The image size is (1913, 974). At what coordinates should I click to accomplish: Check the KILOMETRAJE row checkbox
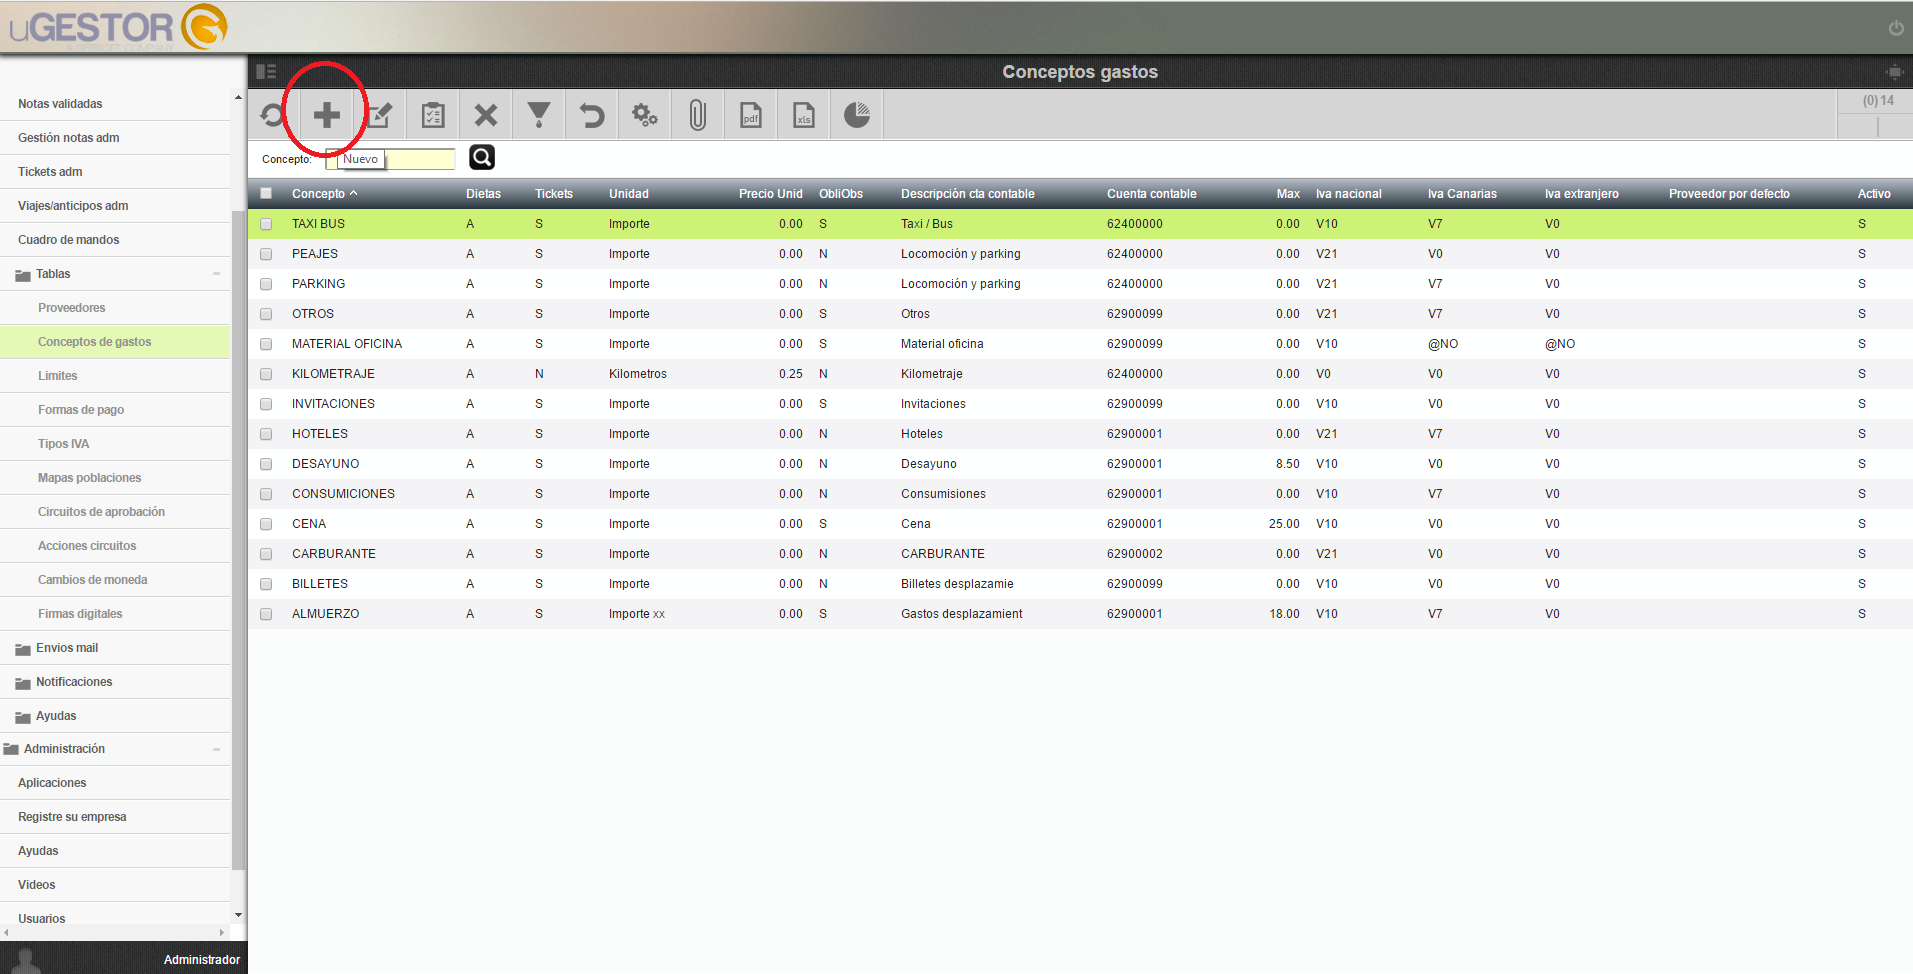266,374
